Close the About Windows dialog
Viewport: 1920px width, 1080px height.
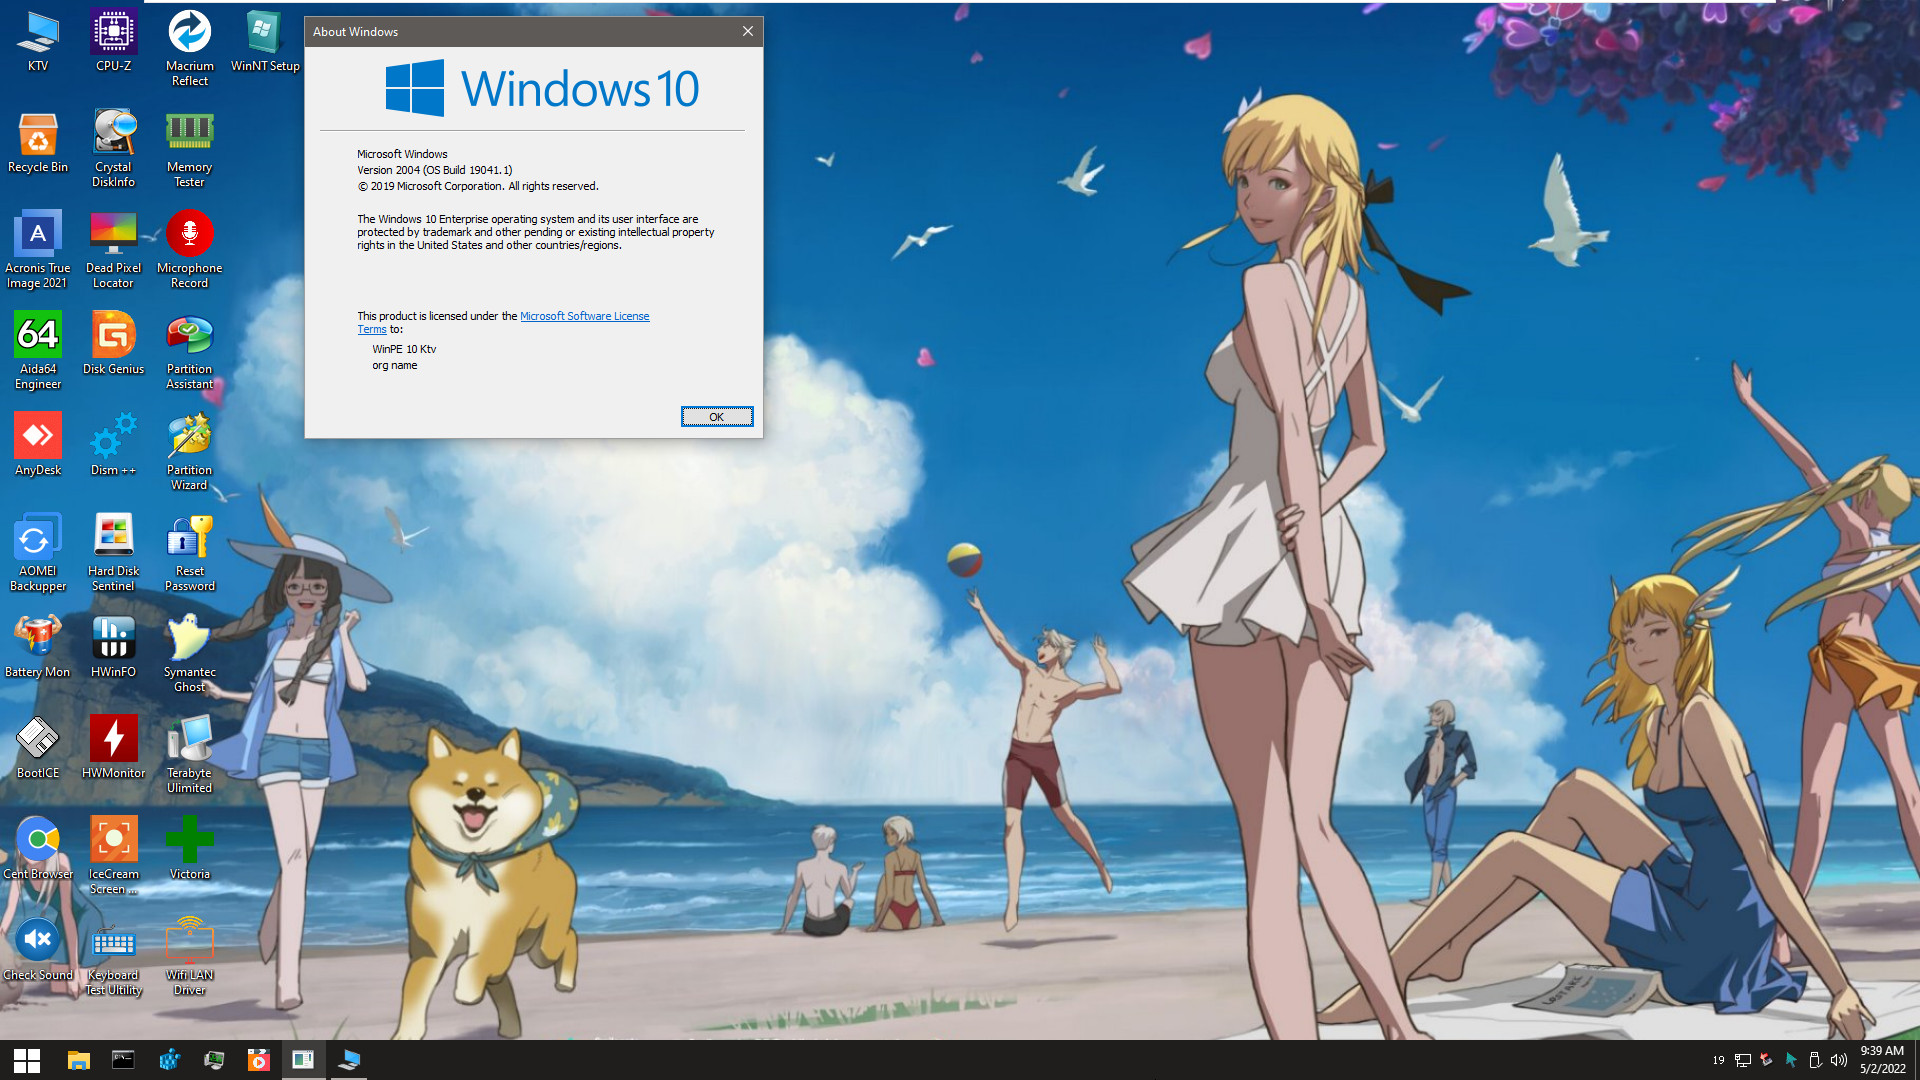747,31
